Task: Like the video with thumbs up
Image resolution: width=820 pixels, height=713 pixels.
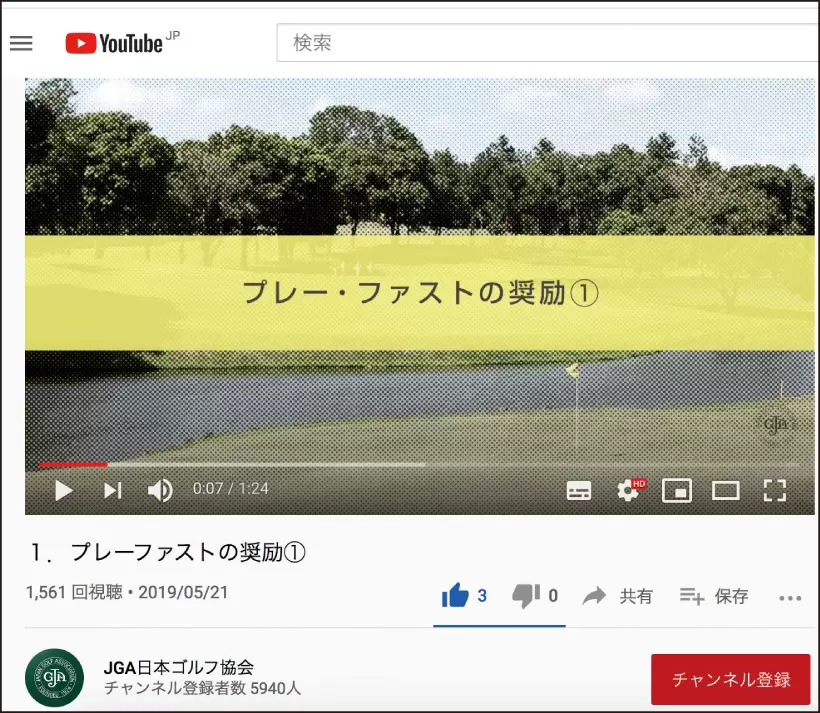Action: (455, 595)
